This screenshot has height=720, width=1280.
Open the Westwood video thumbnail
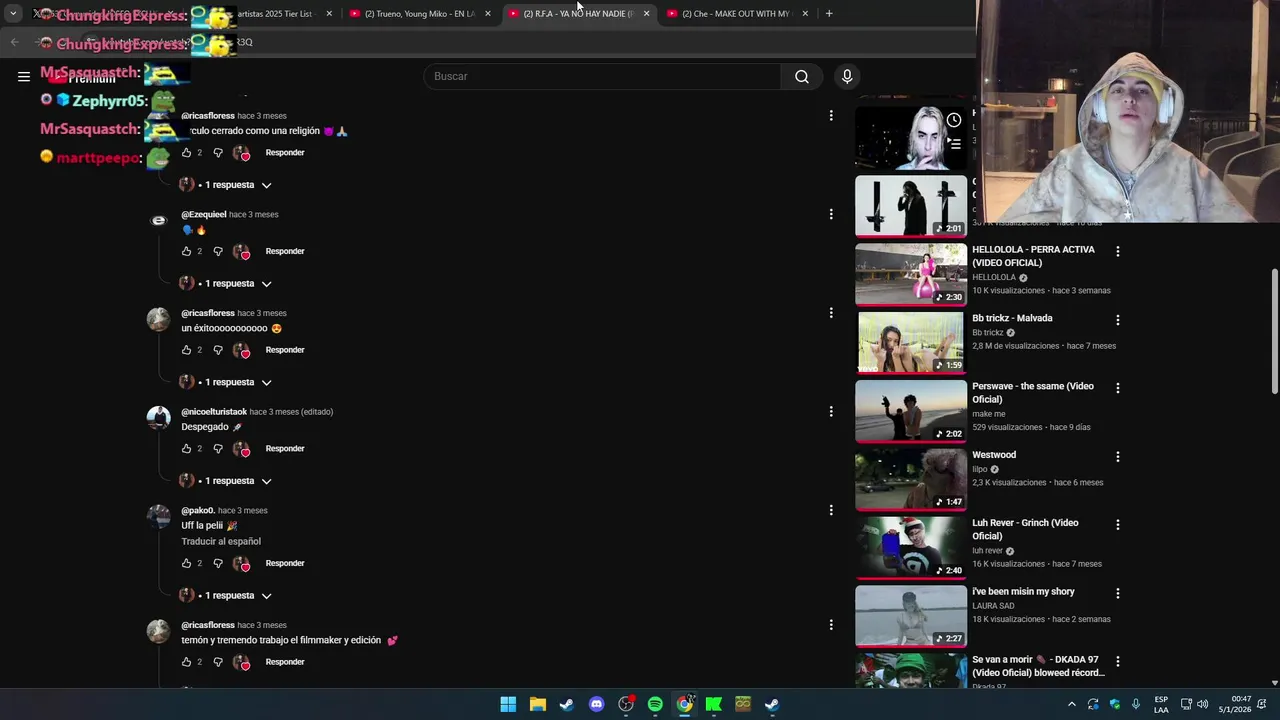(911, 479)
